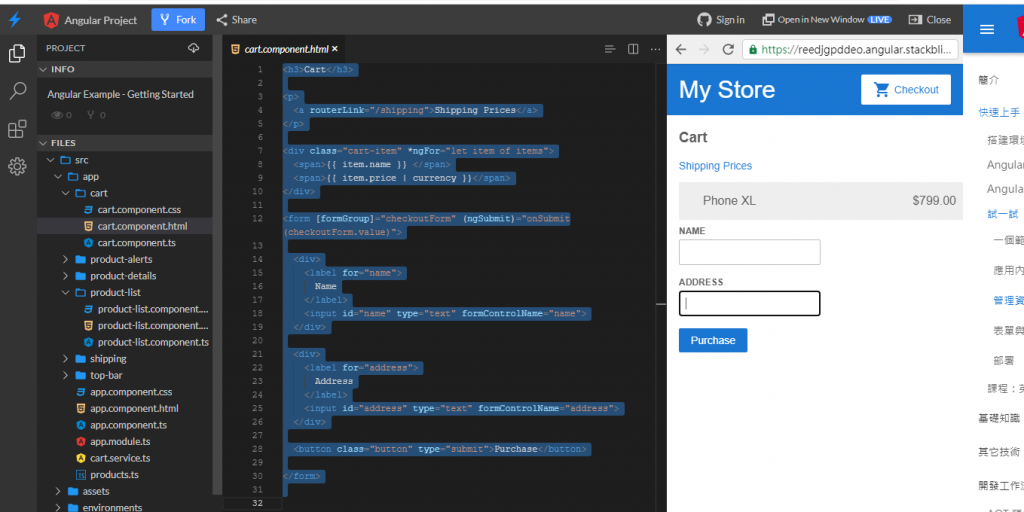
Task: Click the format document icon in editor
Action: click(x=610, y=49)
